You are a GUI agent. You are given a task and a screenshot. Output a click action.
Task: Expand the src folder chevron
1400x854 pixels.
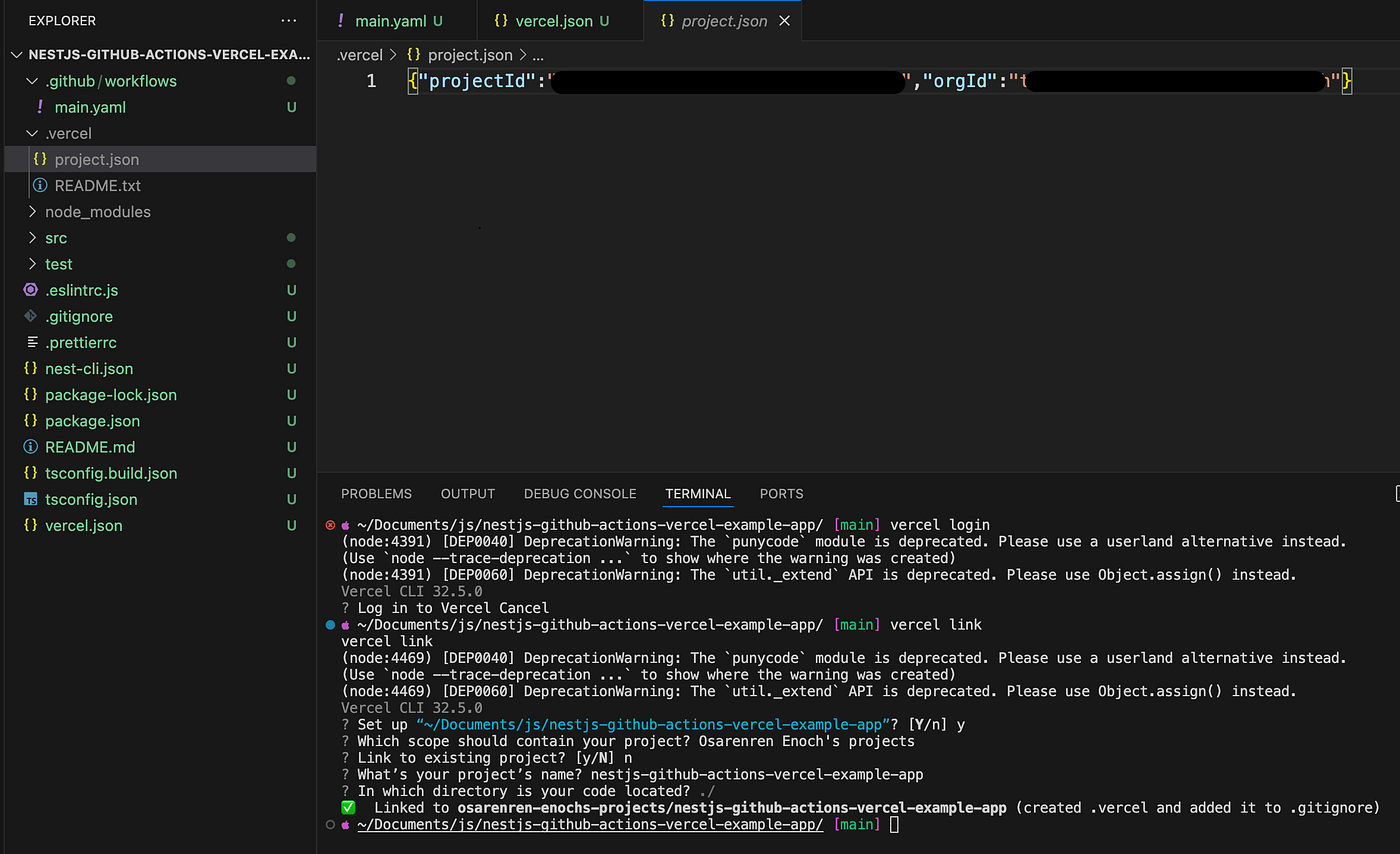32,238
